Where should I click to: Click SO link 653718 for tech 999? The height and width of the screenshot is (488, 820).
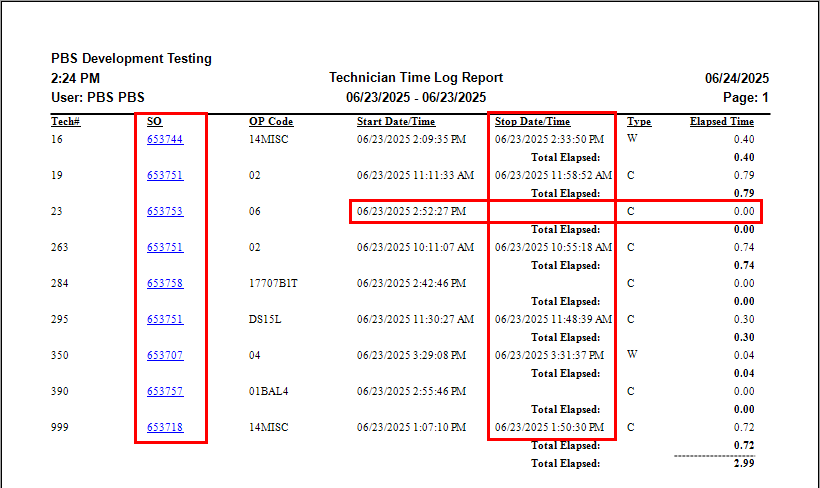pos(165,427)
